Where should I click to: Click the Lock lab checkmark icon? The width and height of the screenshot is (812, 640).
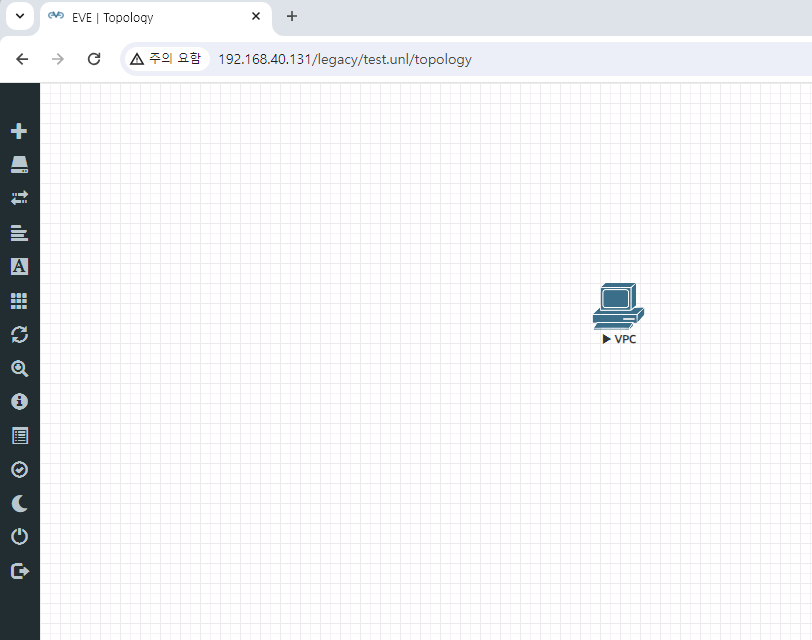19,470
